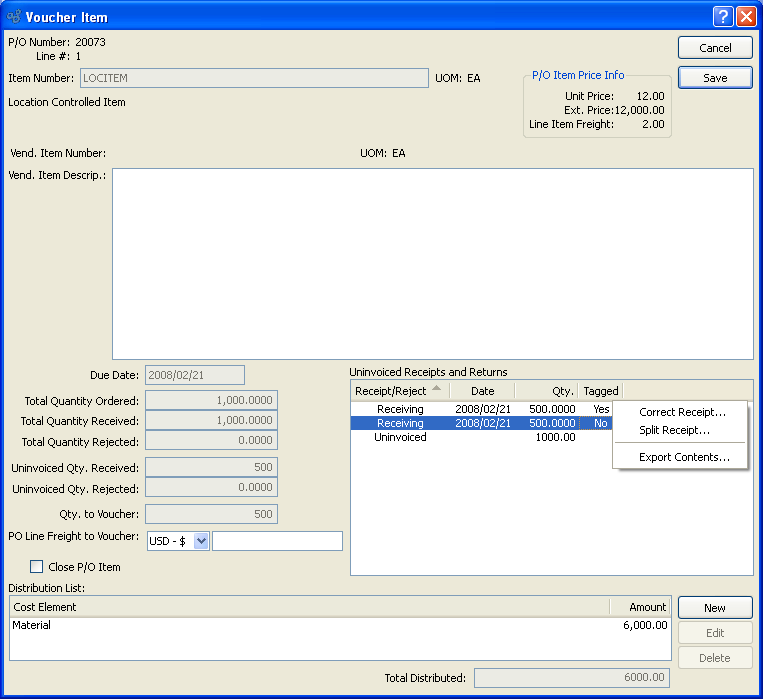Viewport: 763px width, 699px height.
Task: Click New to add a distribution
Action: (715, 608)
